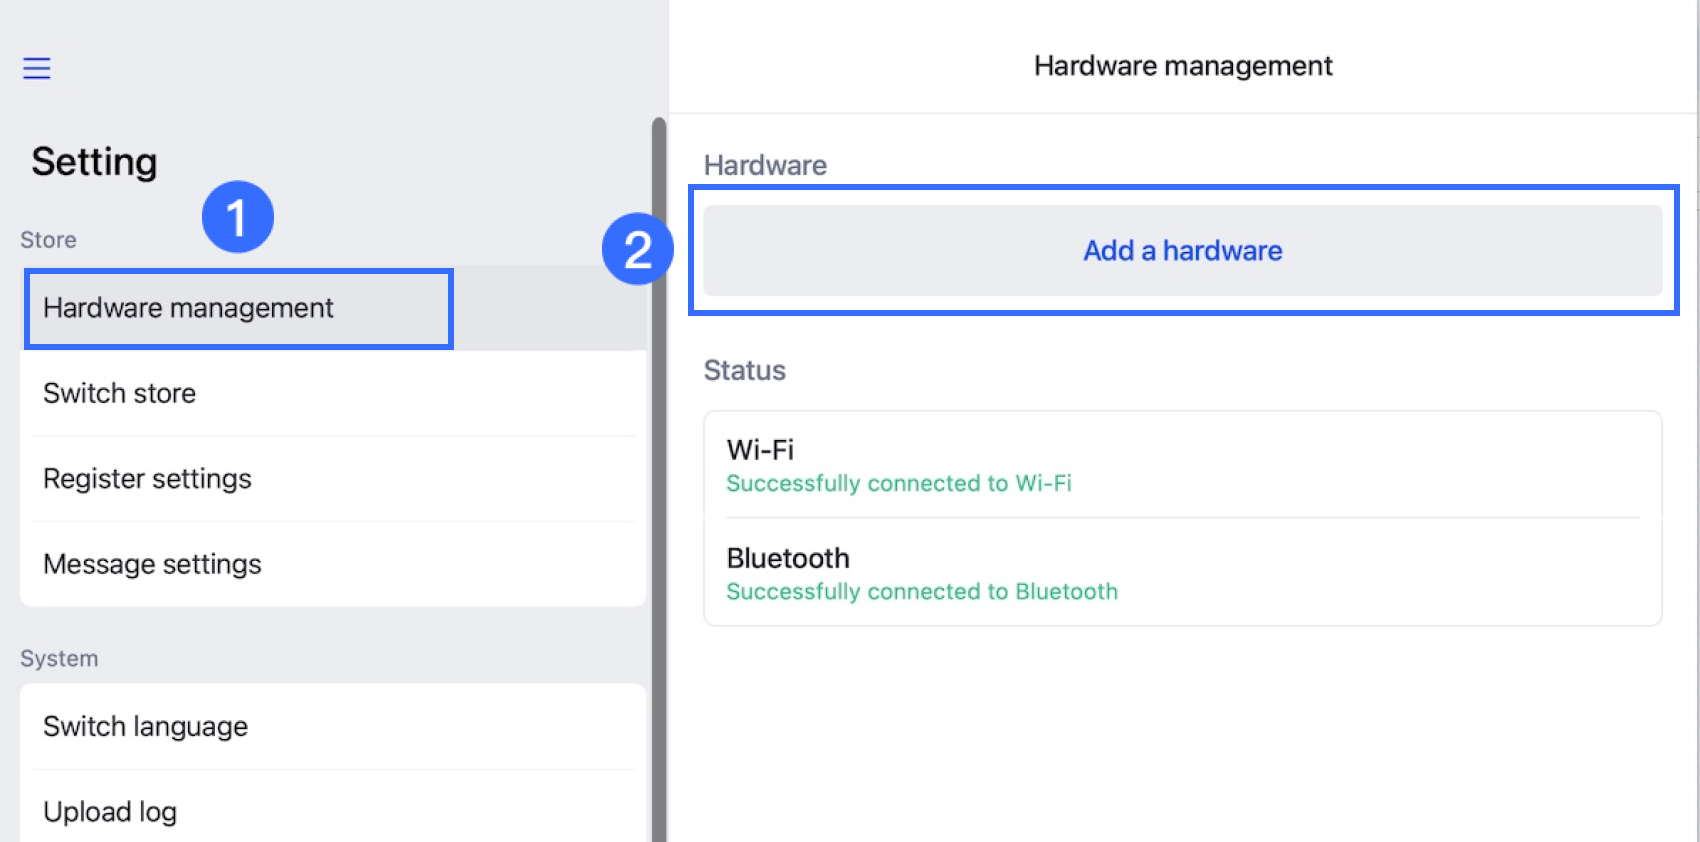Click the 'Successfully connected to Wi-Fi' message
The width and height of the screenshot is (1700, 842).
[x=898, y=484]
